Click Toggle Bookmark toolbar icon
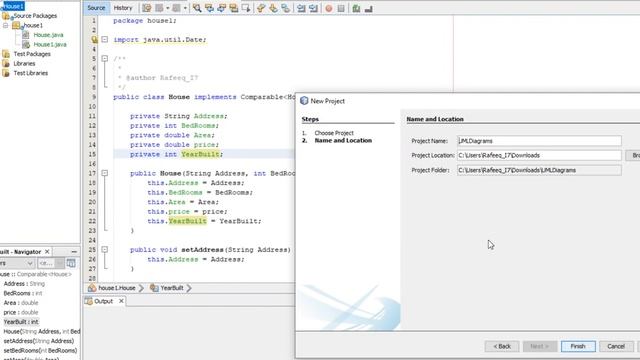The height and width of the screenshot is (360, 640). click(286, 8)
